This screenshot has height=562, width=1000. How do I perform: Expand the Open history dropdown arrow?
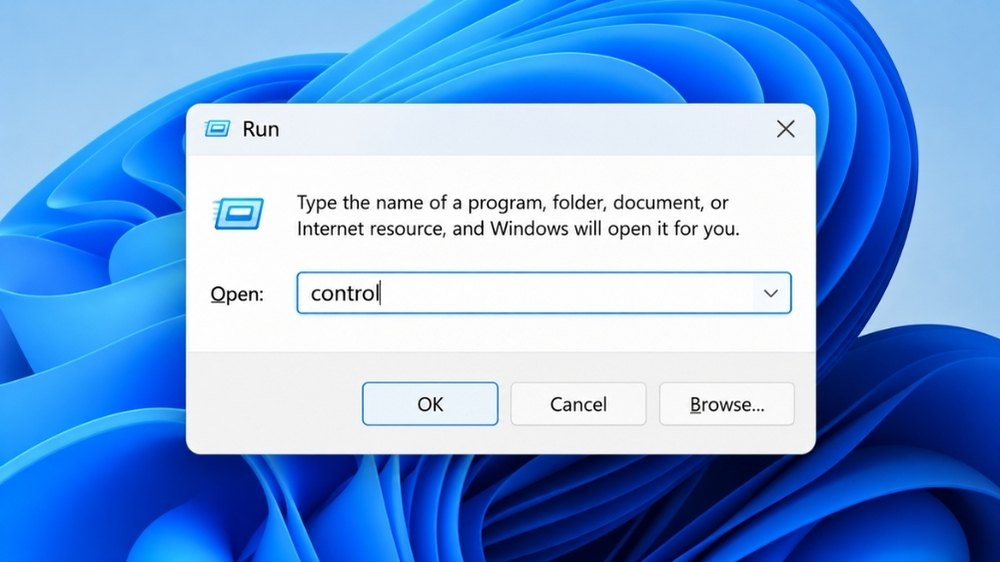click(770, 293)
